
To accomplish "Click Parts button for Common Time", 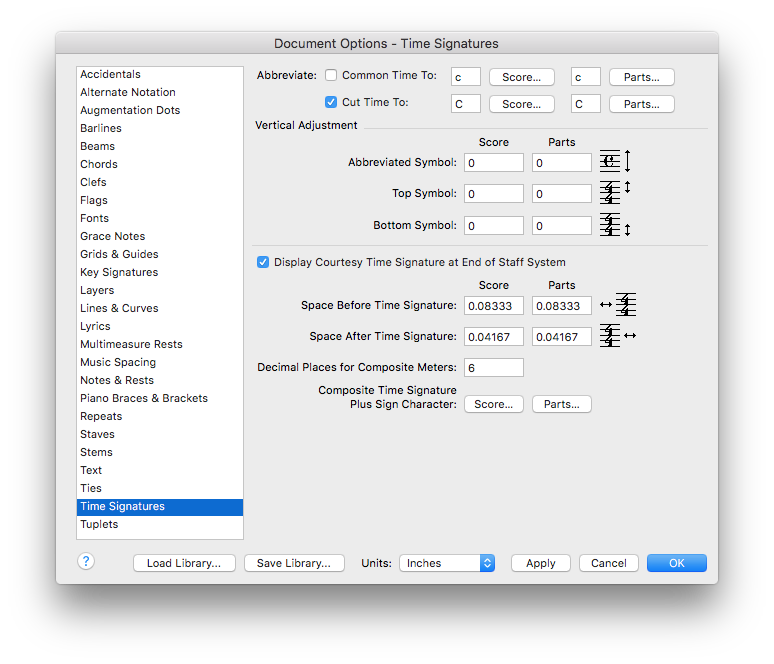I will point(642,77).
